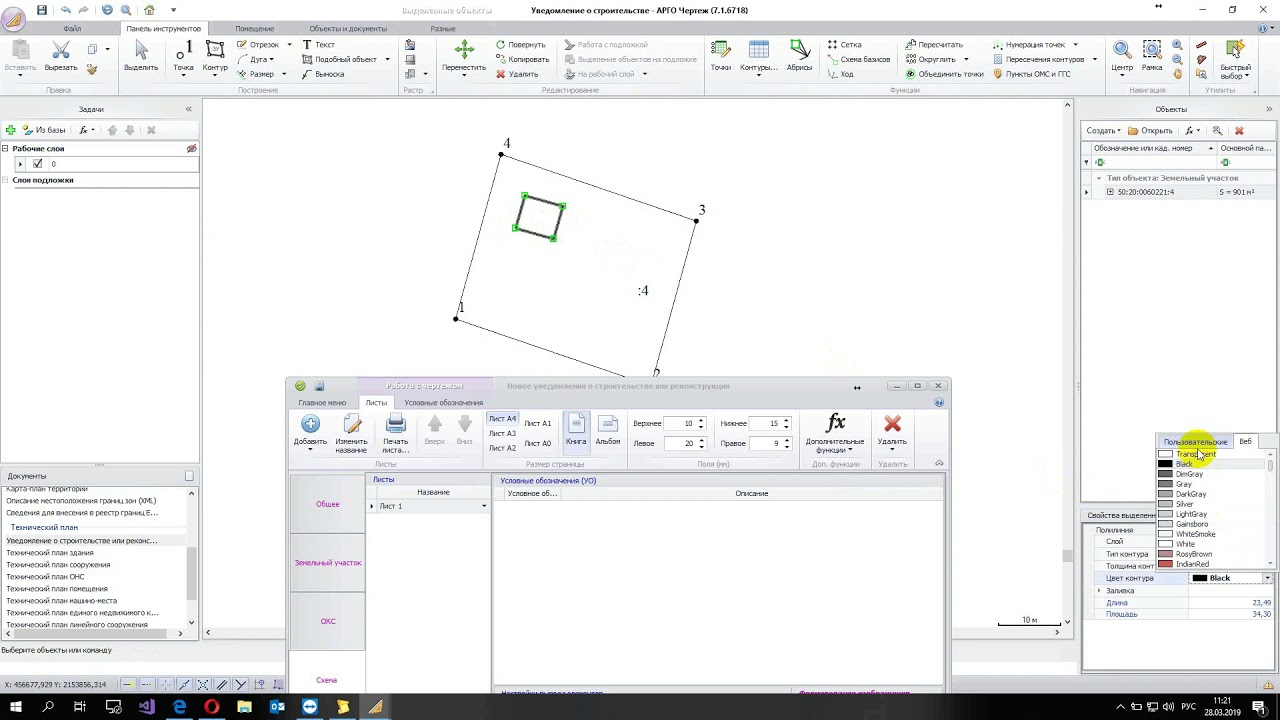Run Пересчитать recalculation
1280x720 pixels.
[934, 45]
